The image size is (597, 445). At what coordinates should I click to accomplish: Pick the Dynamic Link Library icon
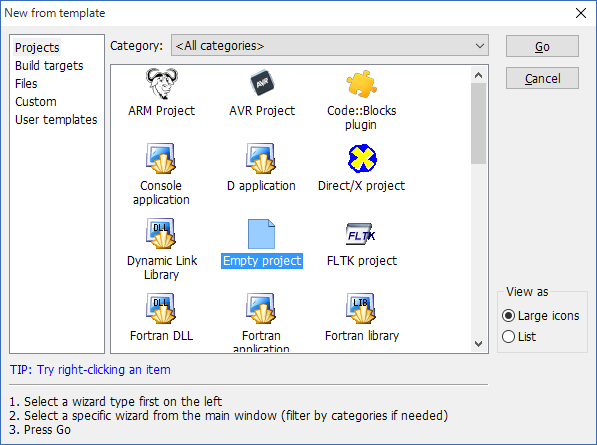coord(161,233)
